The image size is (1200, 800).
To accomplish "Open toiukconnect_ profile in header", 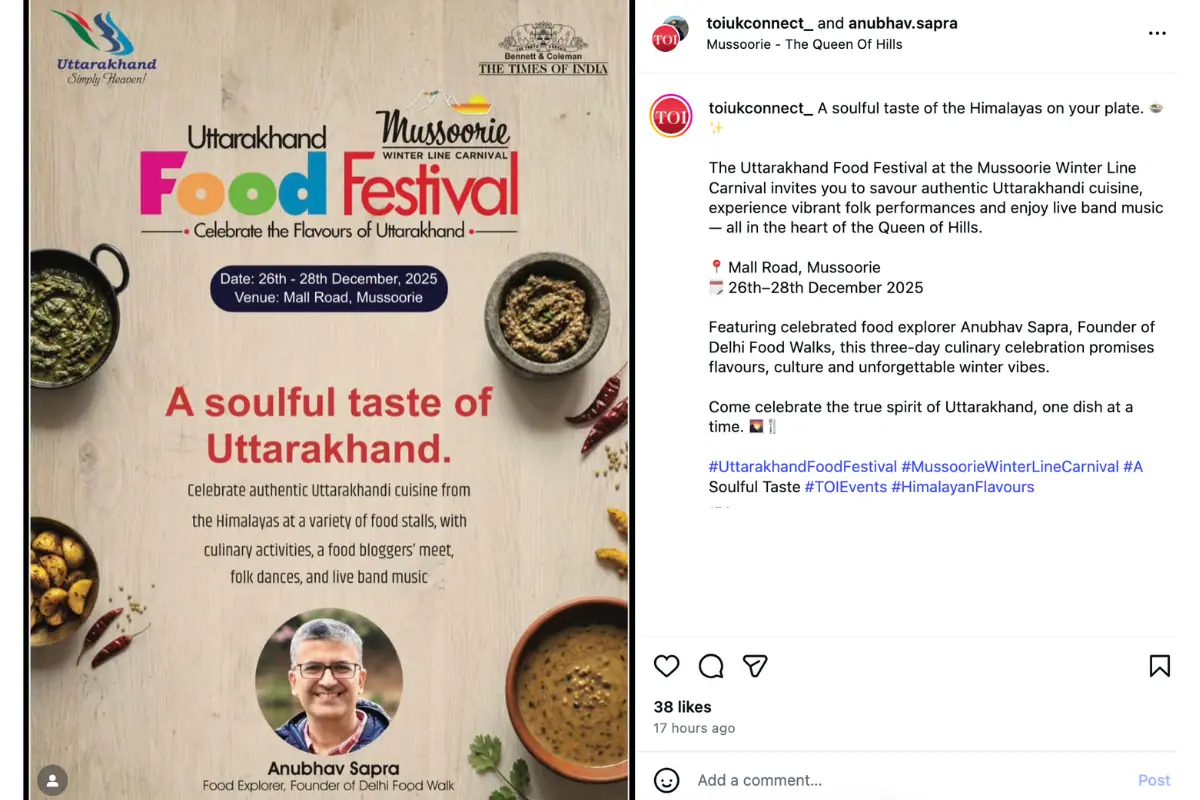I will pyautogui.click(x=759, y=23).
